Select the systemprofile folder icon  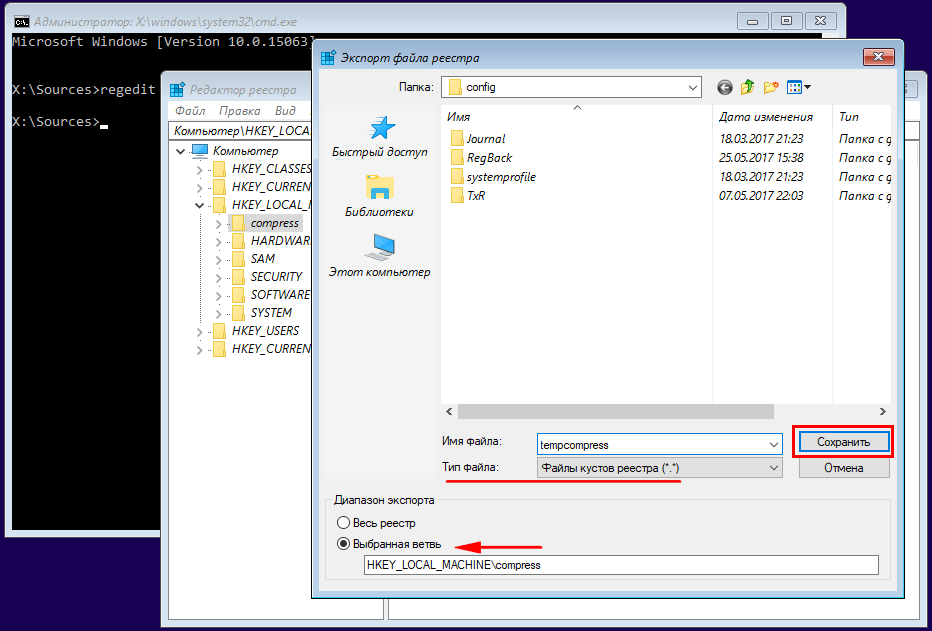(x=456, y=176)
